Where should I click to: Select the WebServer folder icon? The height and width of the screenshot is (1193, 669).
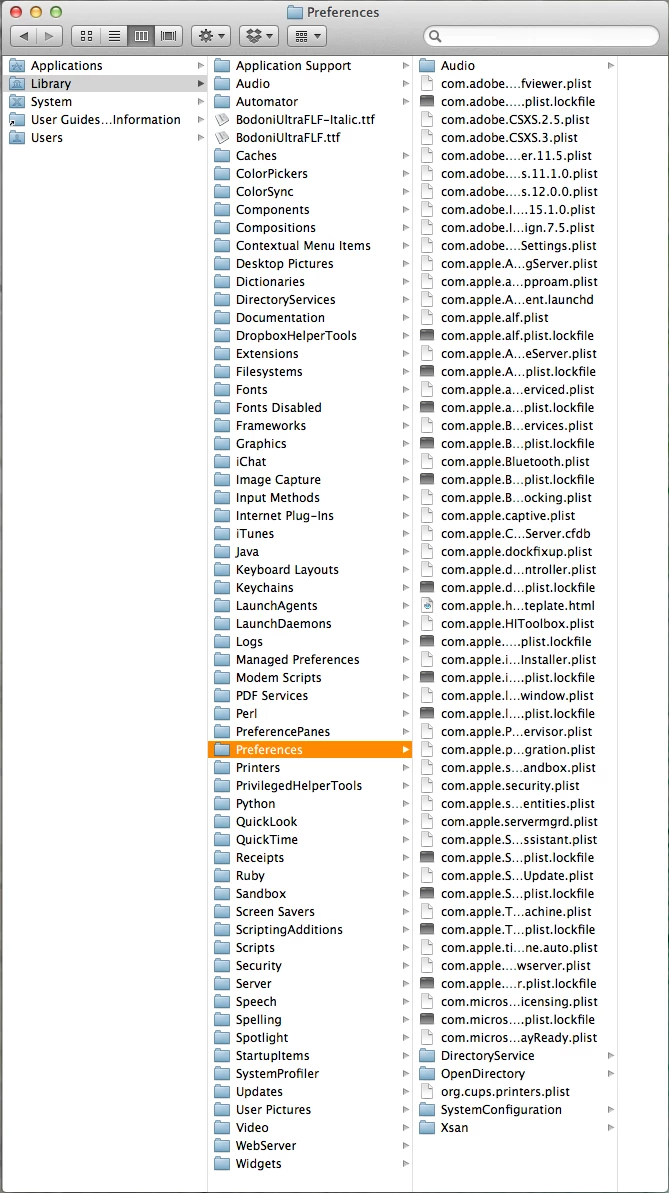pos(221,1145)
